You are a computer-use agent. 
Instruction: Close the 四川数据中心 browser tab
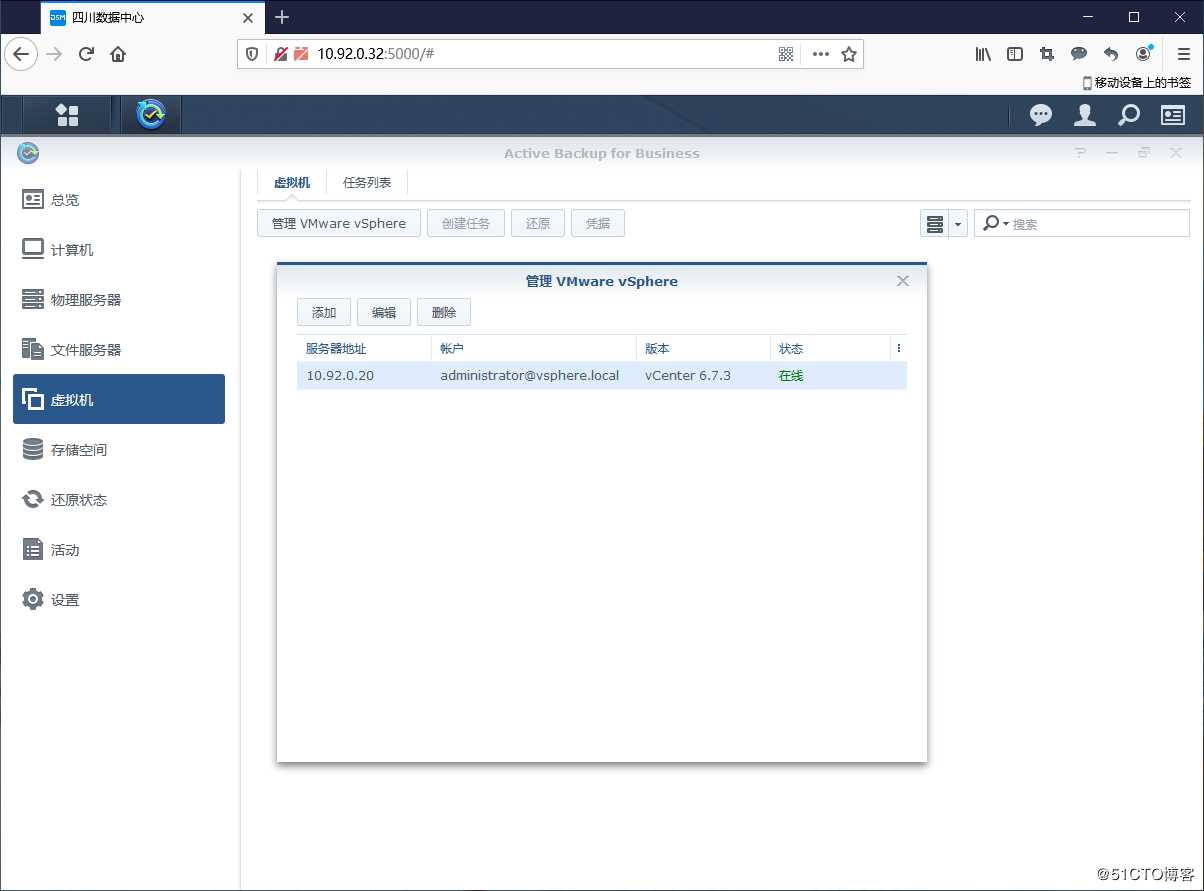[247, 17]
